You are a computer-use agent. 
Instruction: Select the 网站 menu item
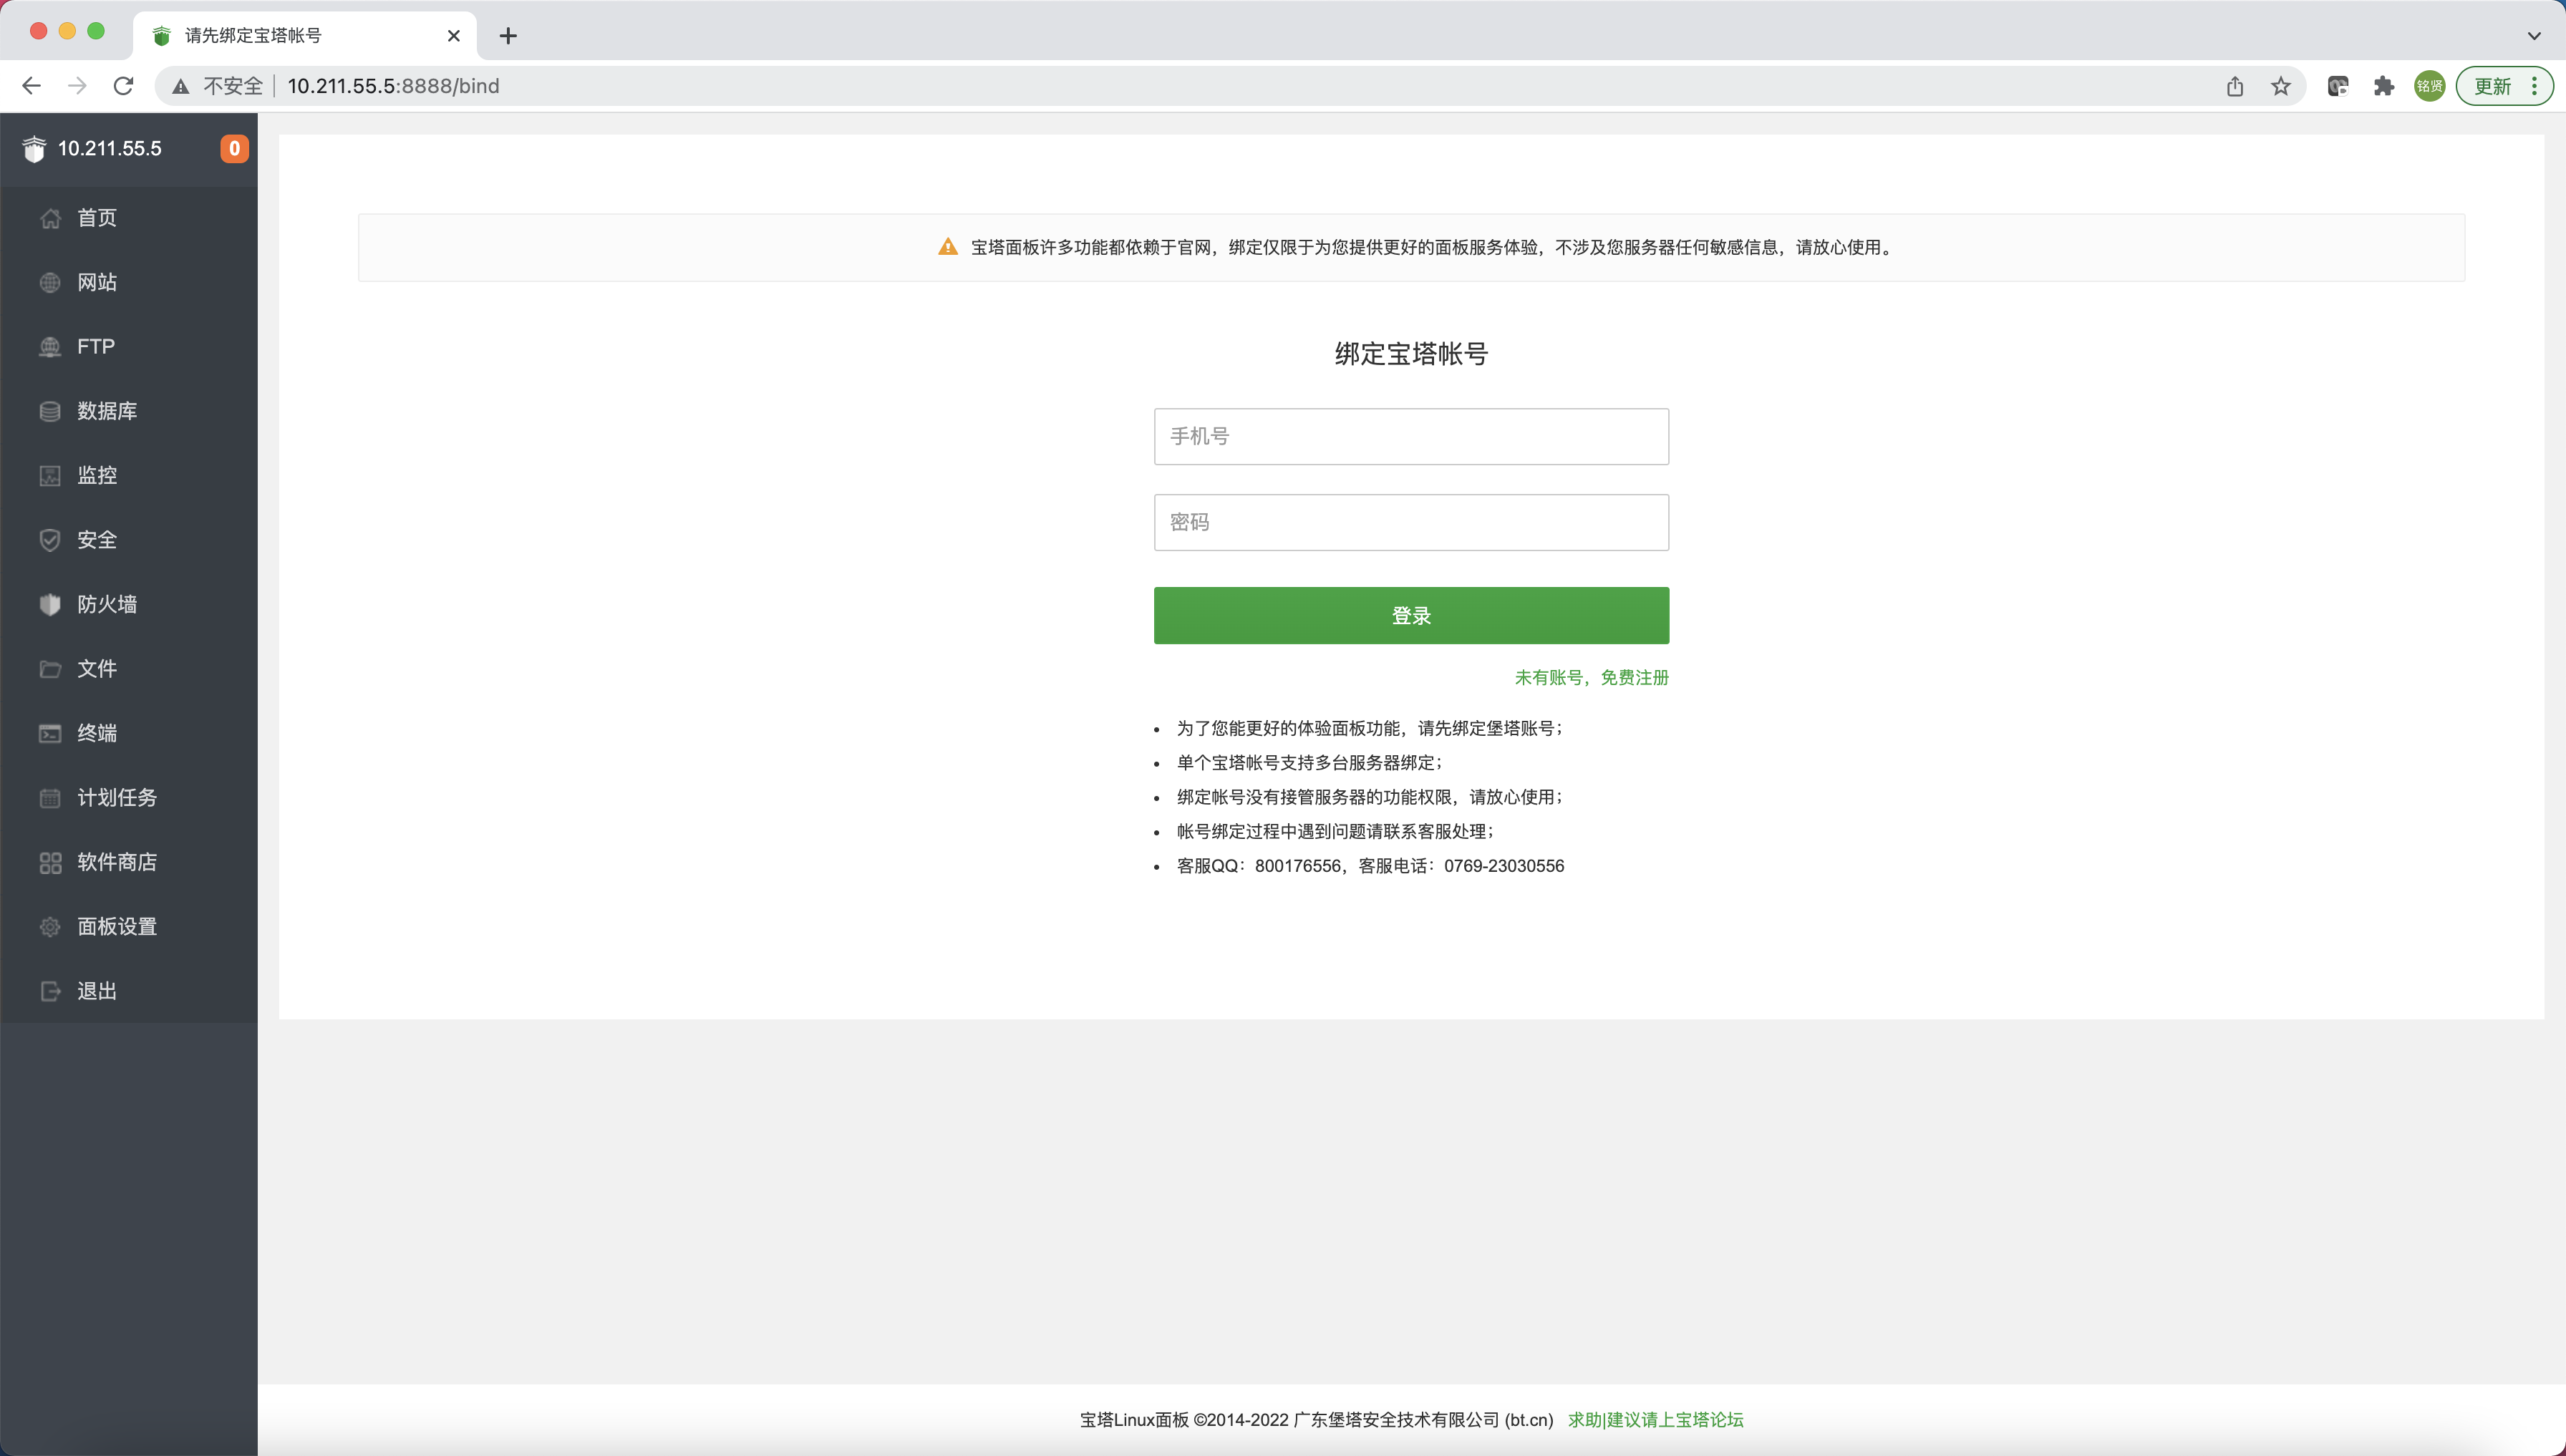tap(129, 283)
